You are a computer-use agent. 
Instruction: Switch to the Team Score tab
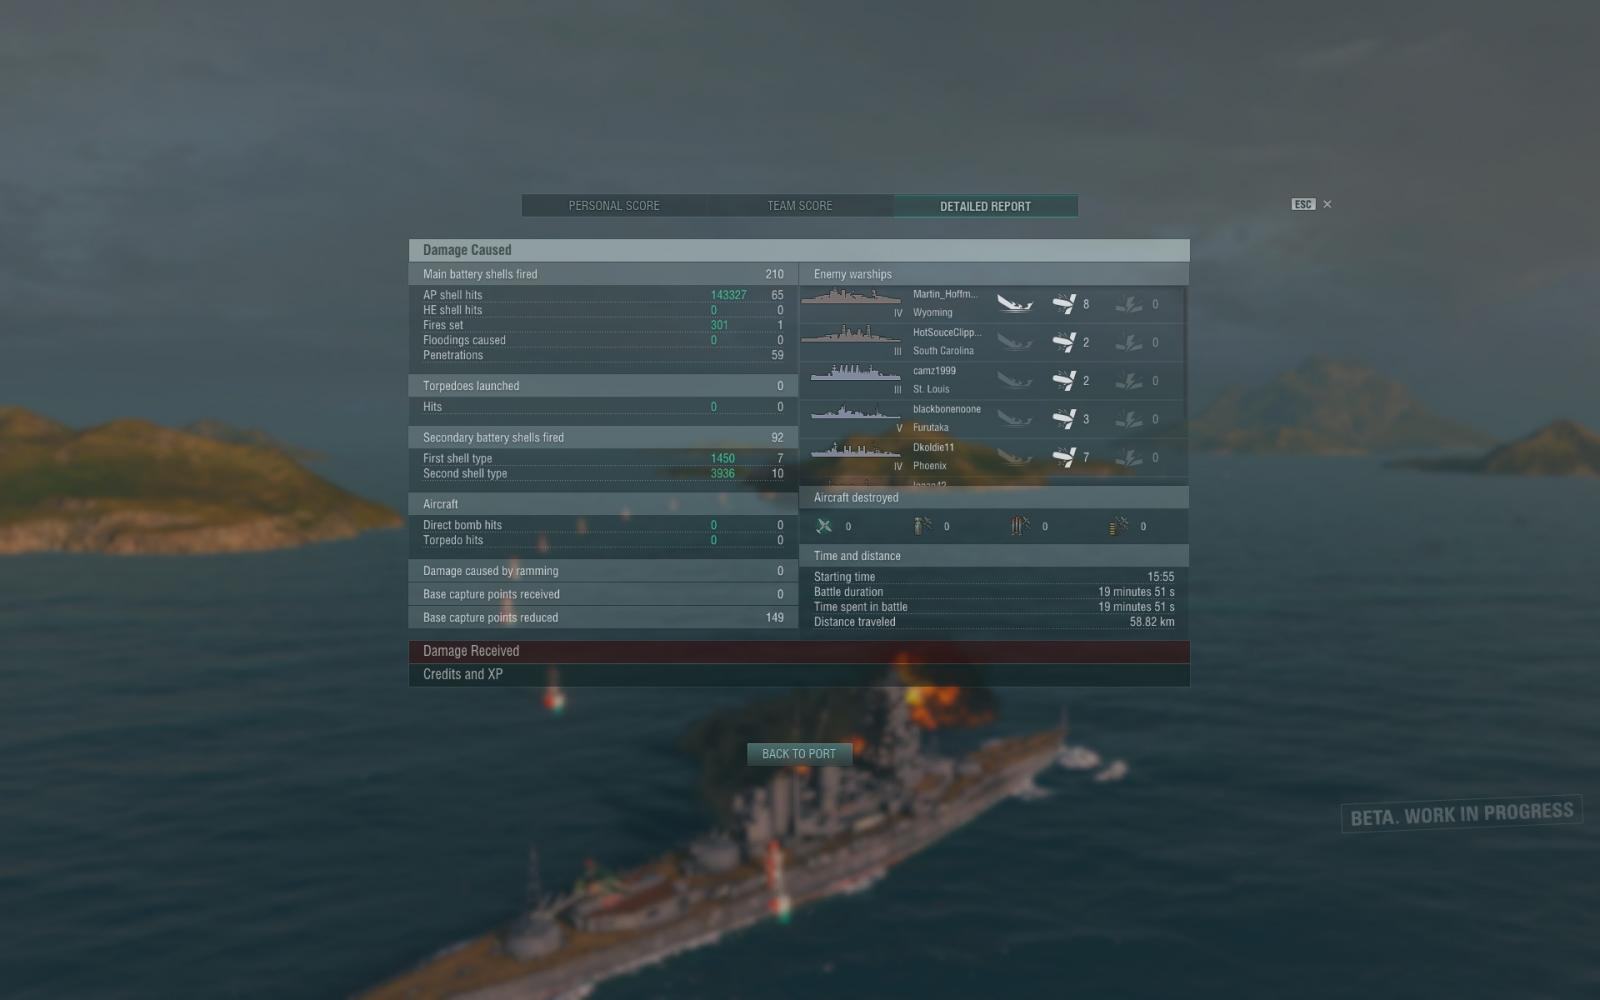click(800, 206)
